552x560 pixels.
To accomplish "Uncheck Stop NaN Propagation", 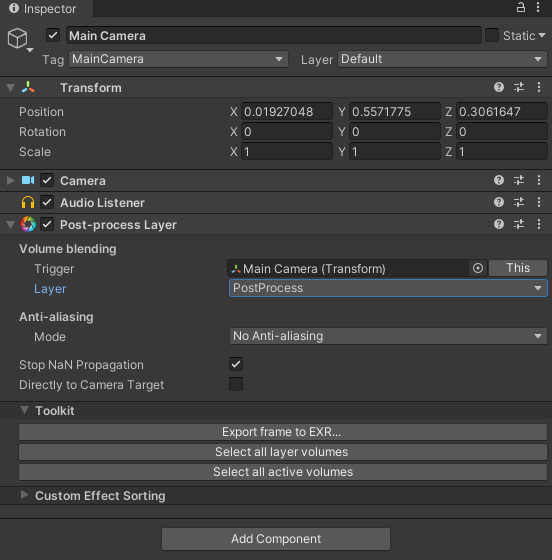I will pos(236,364).
